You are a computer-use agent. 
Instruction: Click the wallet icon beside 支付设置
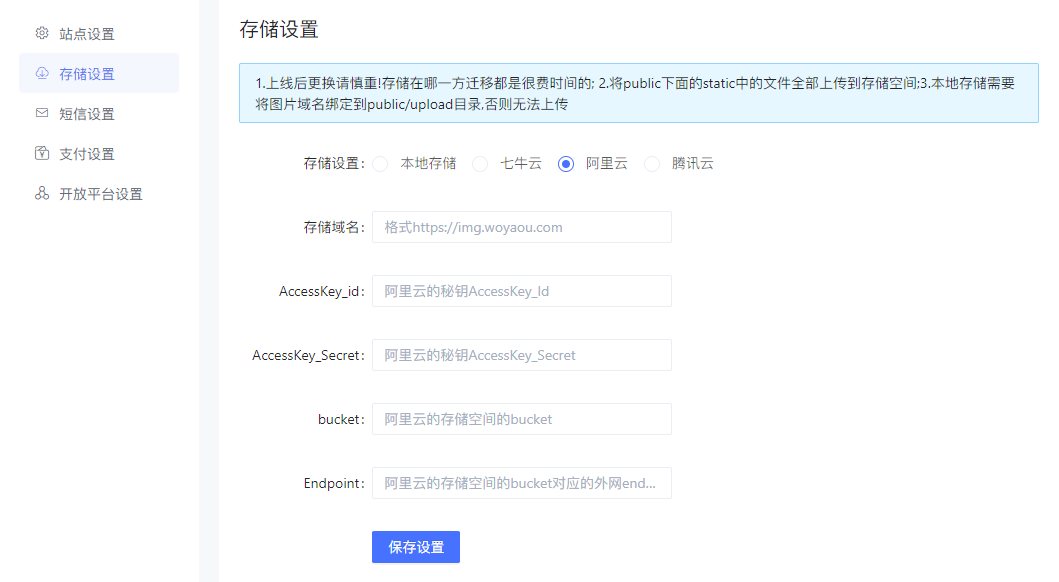pos(42,153)
